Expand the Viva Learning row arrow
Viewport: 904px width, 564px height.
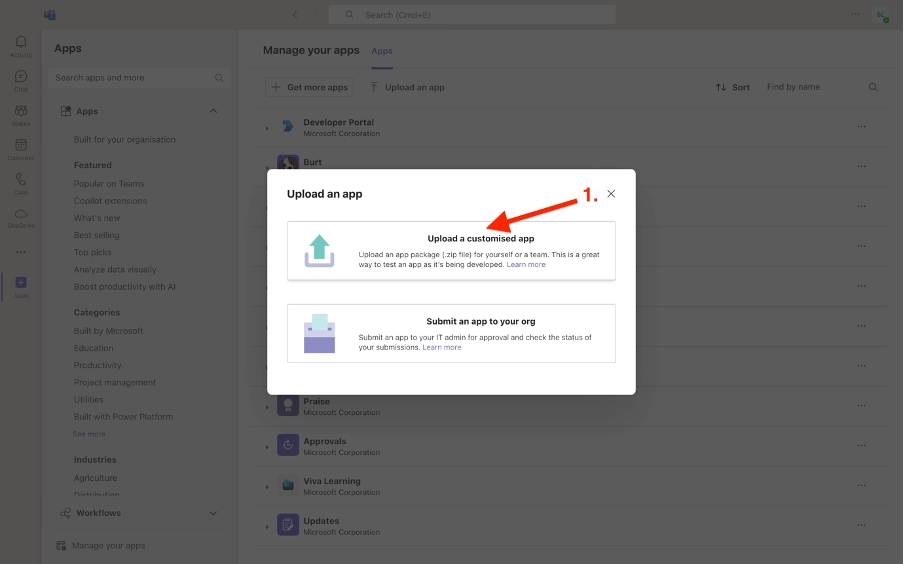pos(267,487)
